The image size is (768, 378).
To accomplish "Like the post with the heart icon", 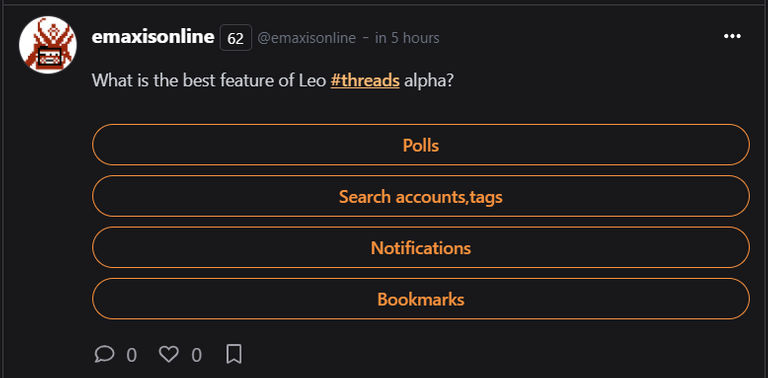I will click(x=169, y=354).
